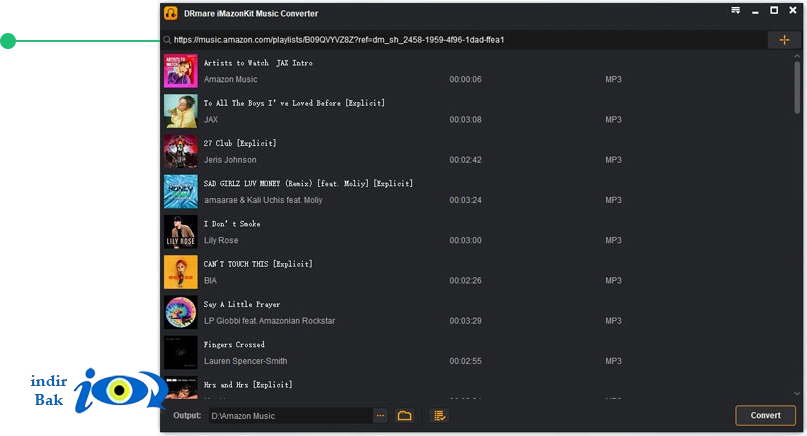Click MP3 format of JAX Intro row
Screen dimensions: 807x436
pos(613,79)
